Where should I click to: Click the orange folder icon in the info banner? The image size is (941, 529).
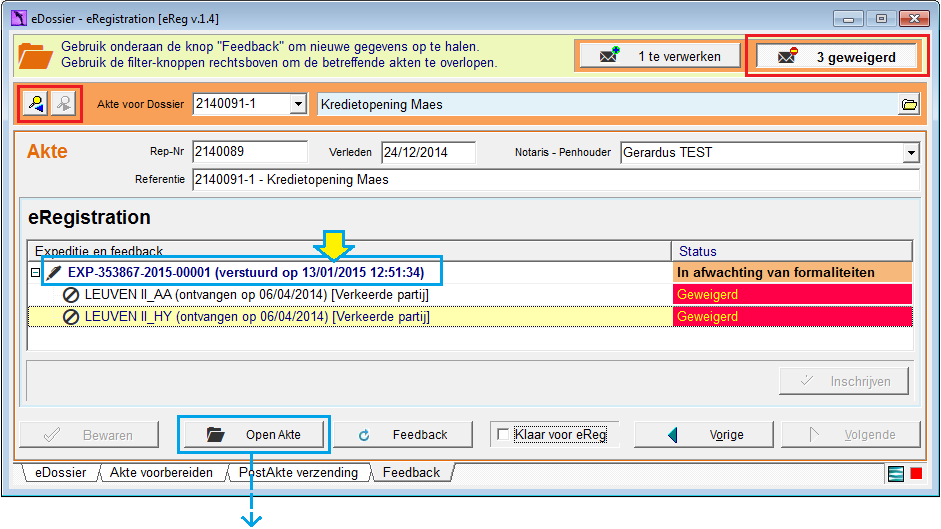tap(35, 56)
